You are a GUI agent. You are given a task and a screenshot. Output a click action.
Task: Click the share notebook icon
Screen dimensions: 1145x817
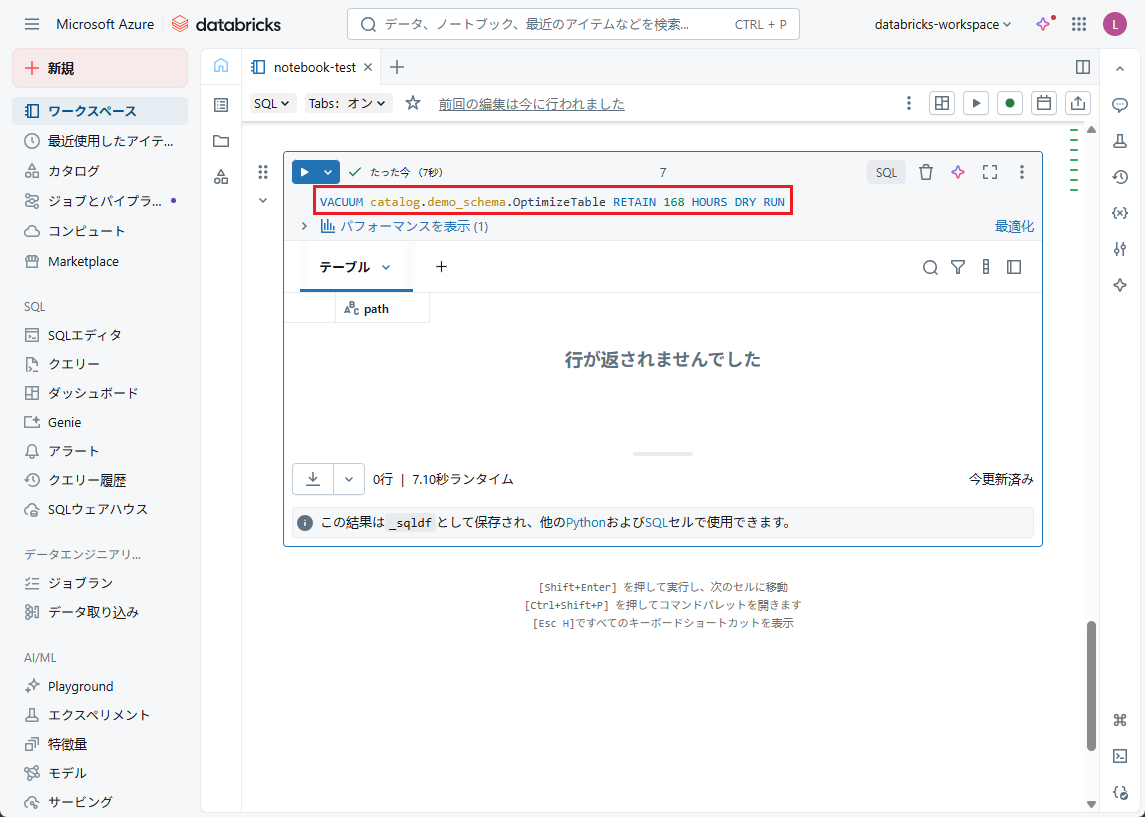[1078, 103]
